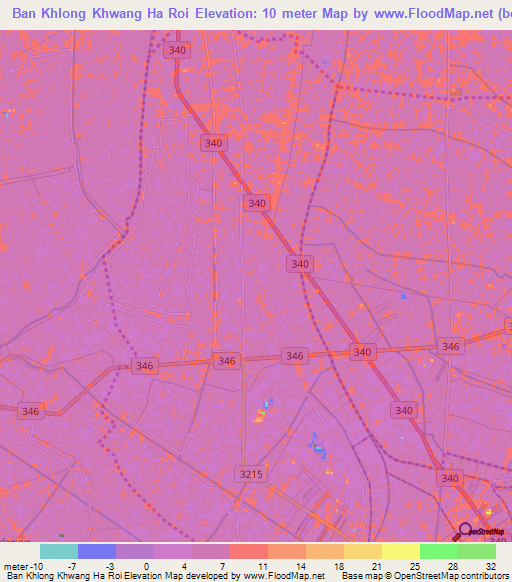Open www.FloodMap.net link in the title
The height and width of the screenshot is (582, 512).
pyautogui.click(x=434, y=14)
